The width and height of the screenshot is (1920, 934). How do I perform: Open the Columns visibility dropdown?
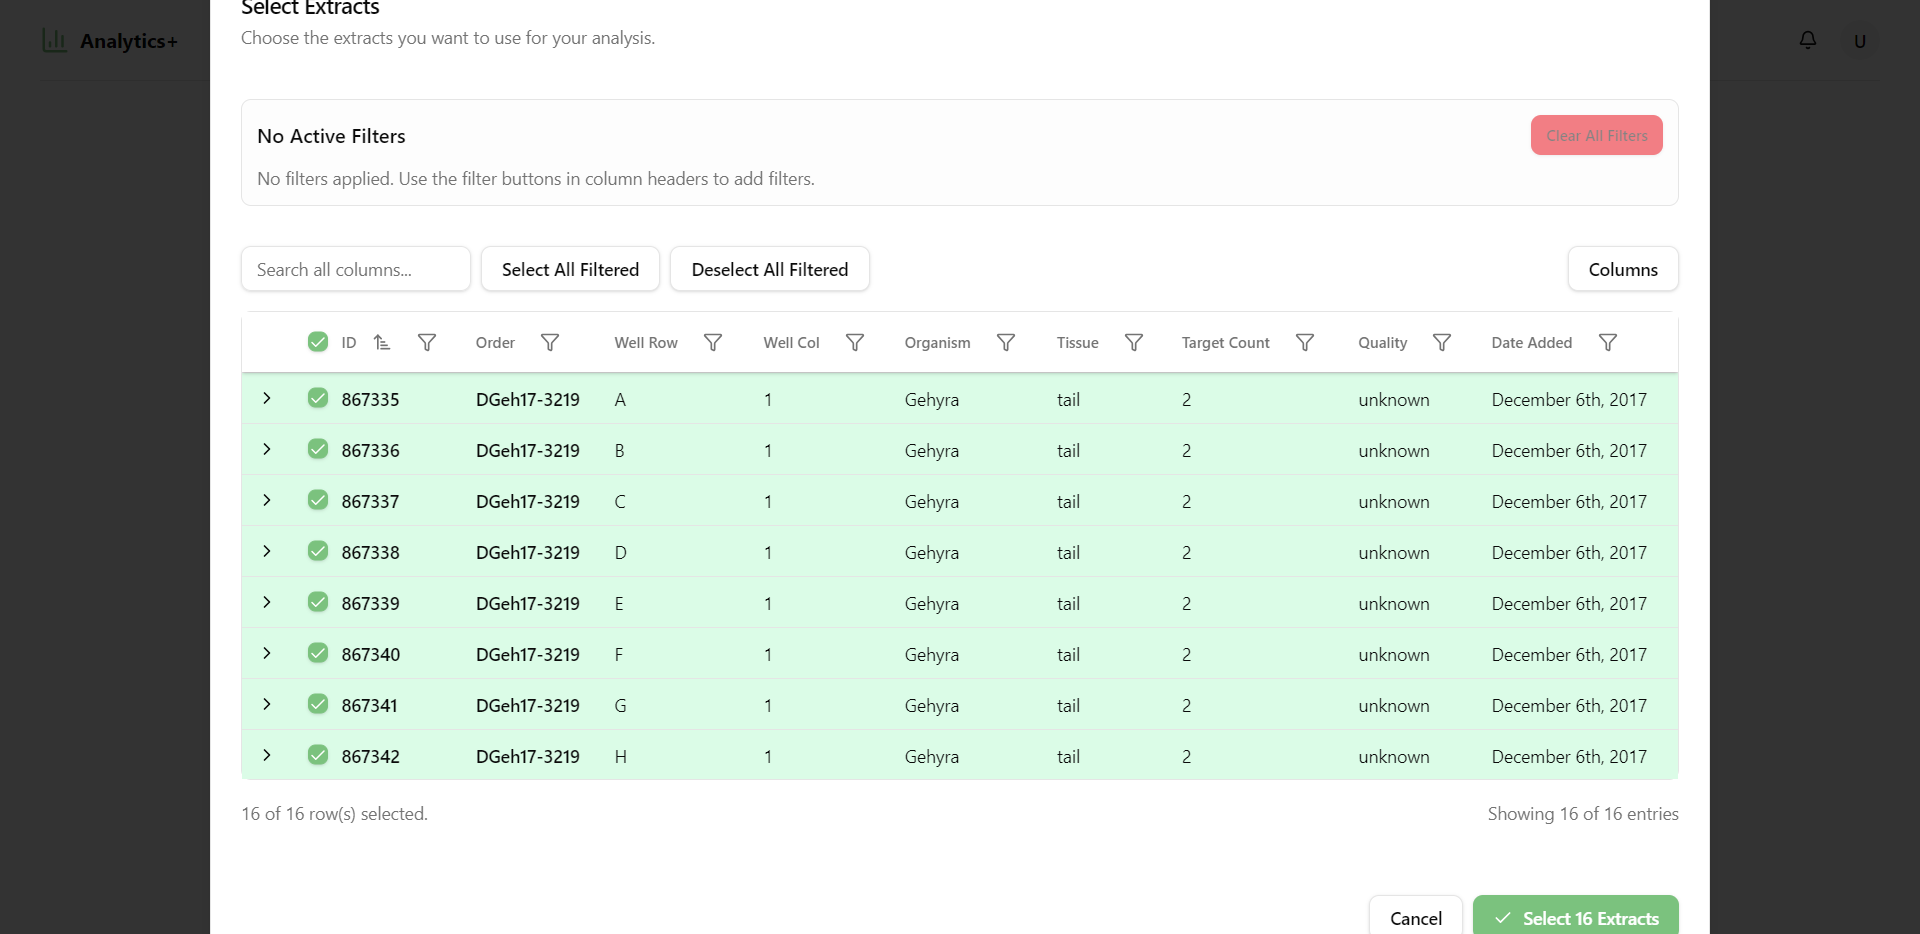click(x=1623, y=269)
